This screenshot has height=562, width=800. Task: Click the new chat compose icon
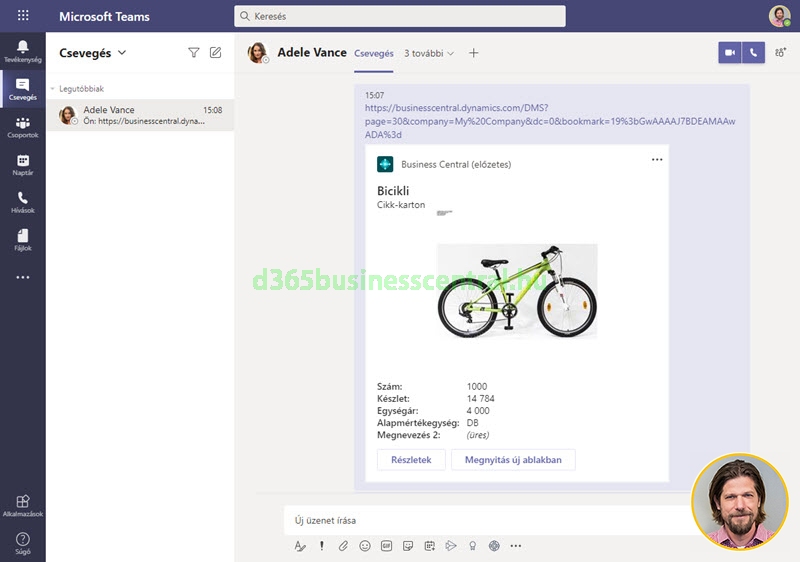[x=215, y=53]
